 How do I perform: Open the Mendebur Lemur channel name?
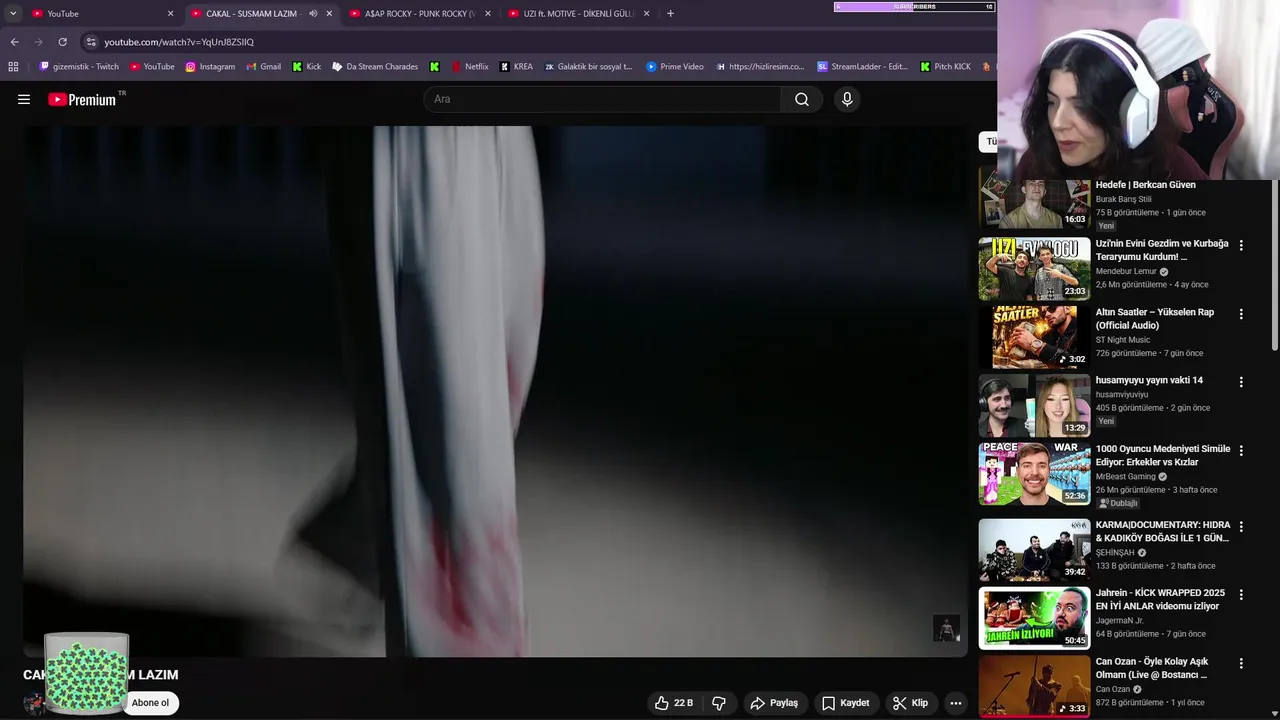coord(1126,271)
